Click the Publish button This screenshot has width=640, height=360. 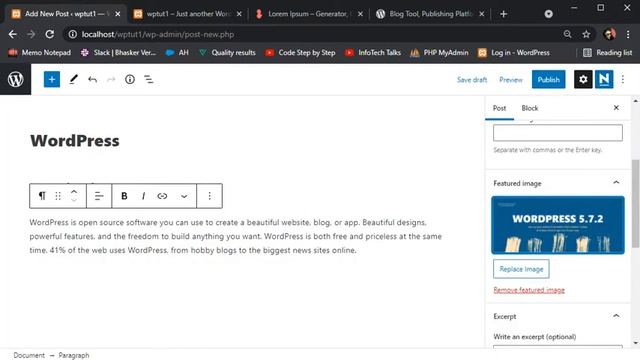[548, 80]
